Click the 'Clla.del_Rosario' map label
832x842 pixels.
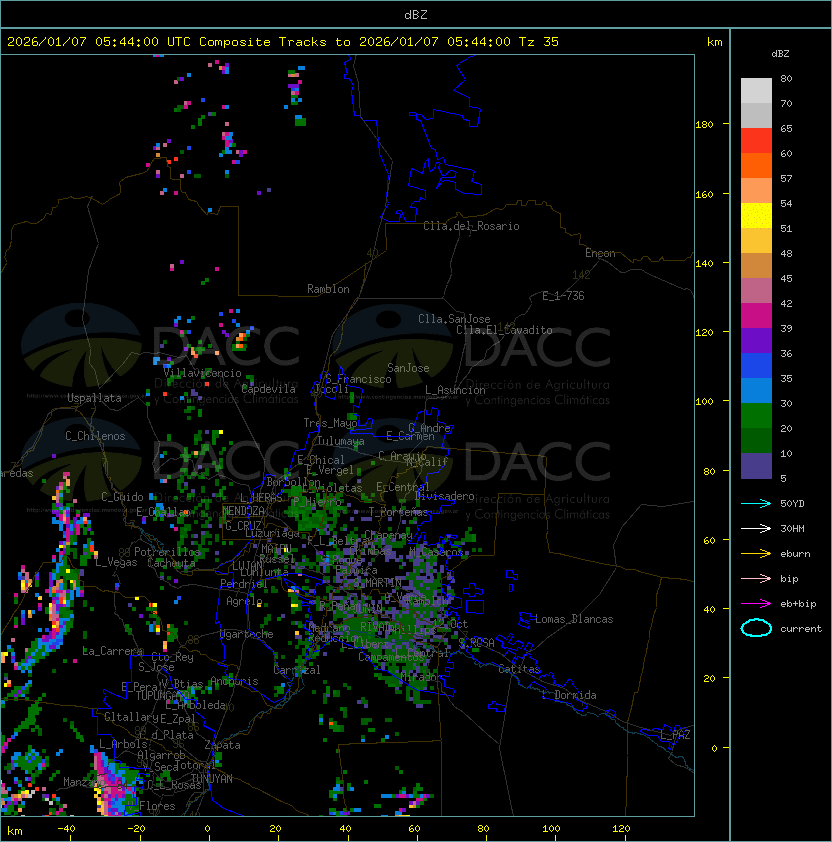(x=471, y=226)
